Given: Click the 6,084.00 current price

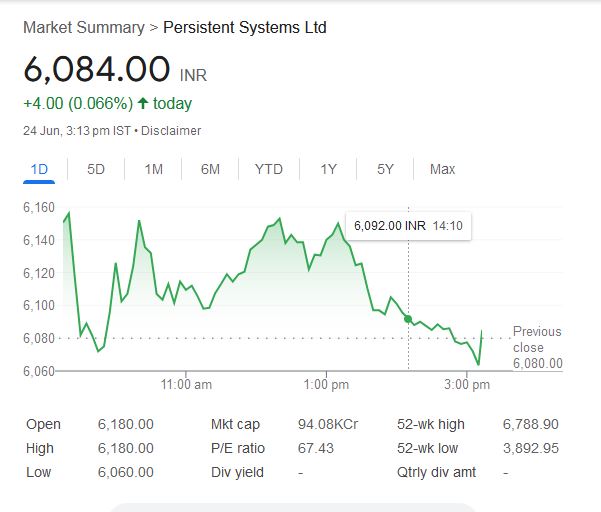Looking at the screenshot, I should pyautogui.click(x=96, y=70).
